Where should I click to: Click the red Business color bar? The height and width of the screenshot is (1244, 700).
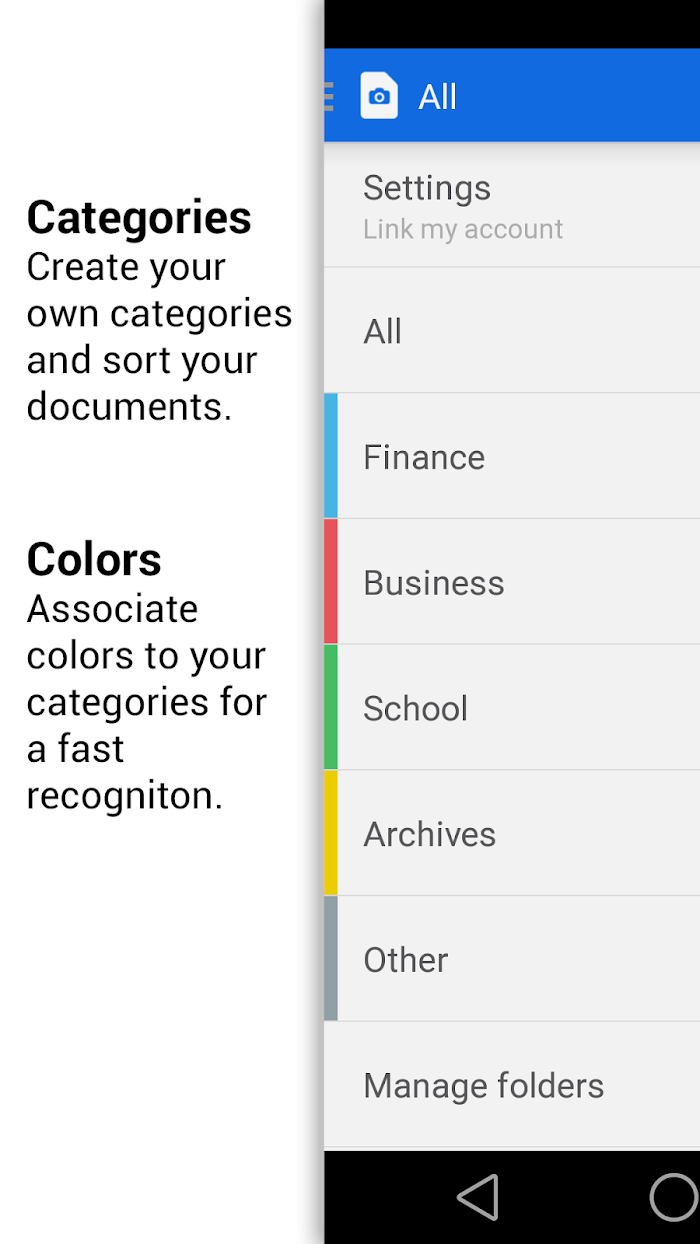331,581
